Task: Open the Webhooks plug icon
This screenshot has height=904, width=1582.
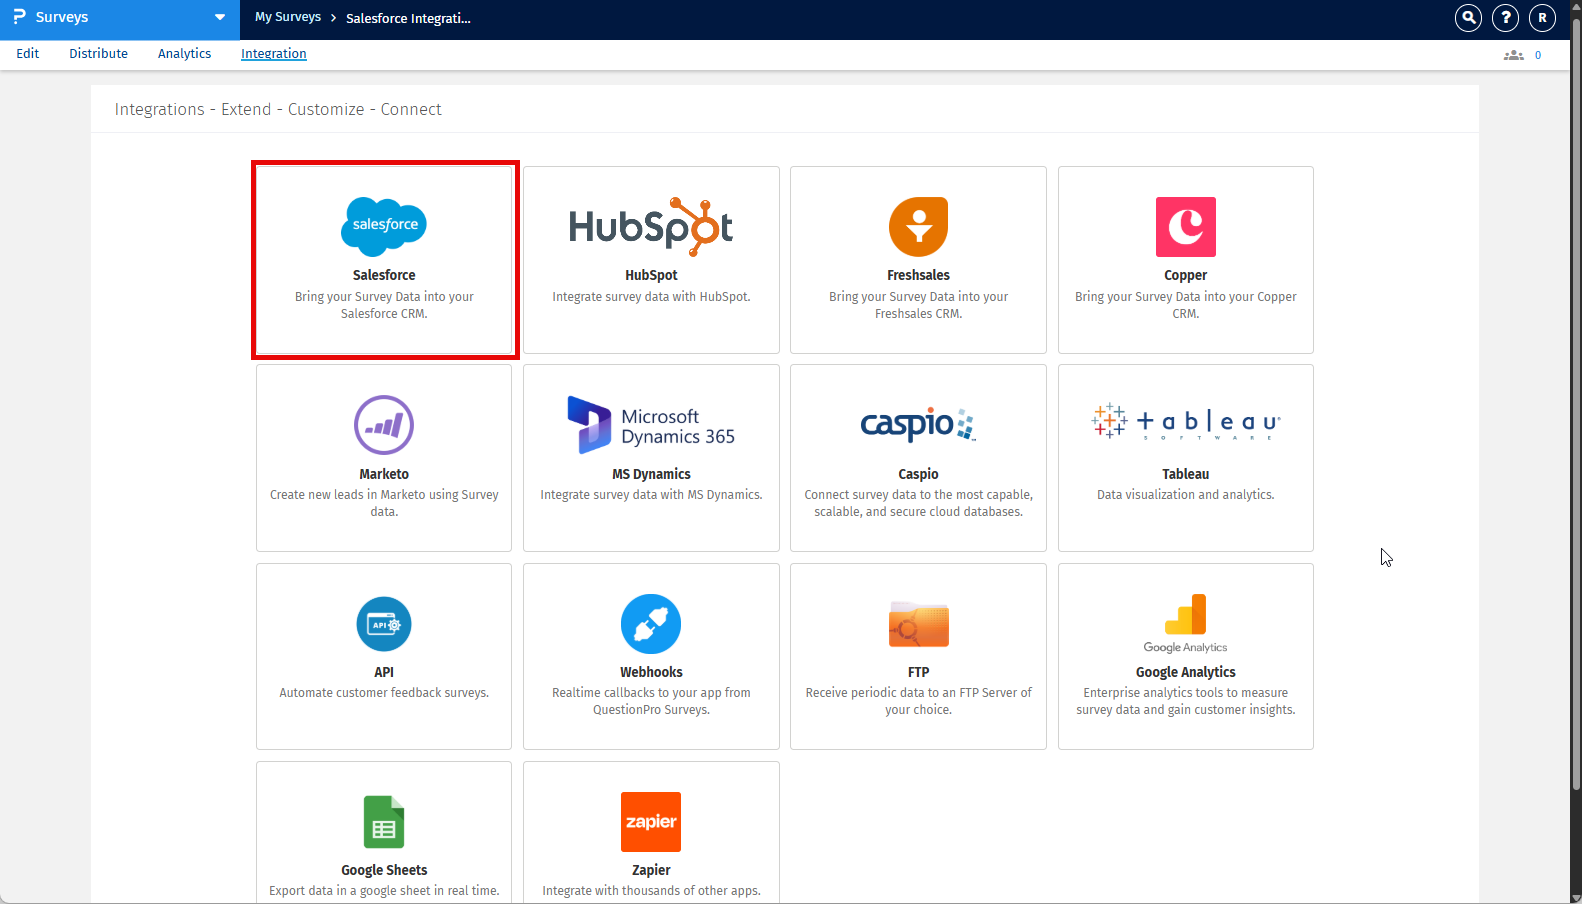Action: tap(651, 624)
